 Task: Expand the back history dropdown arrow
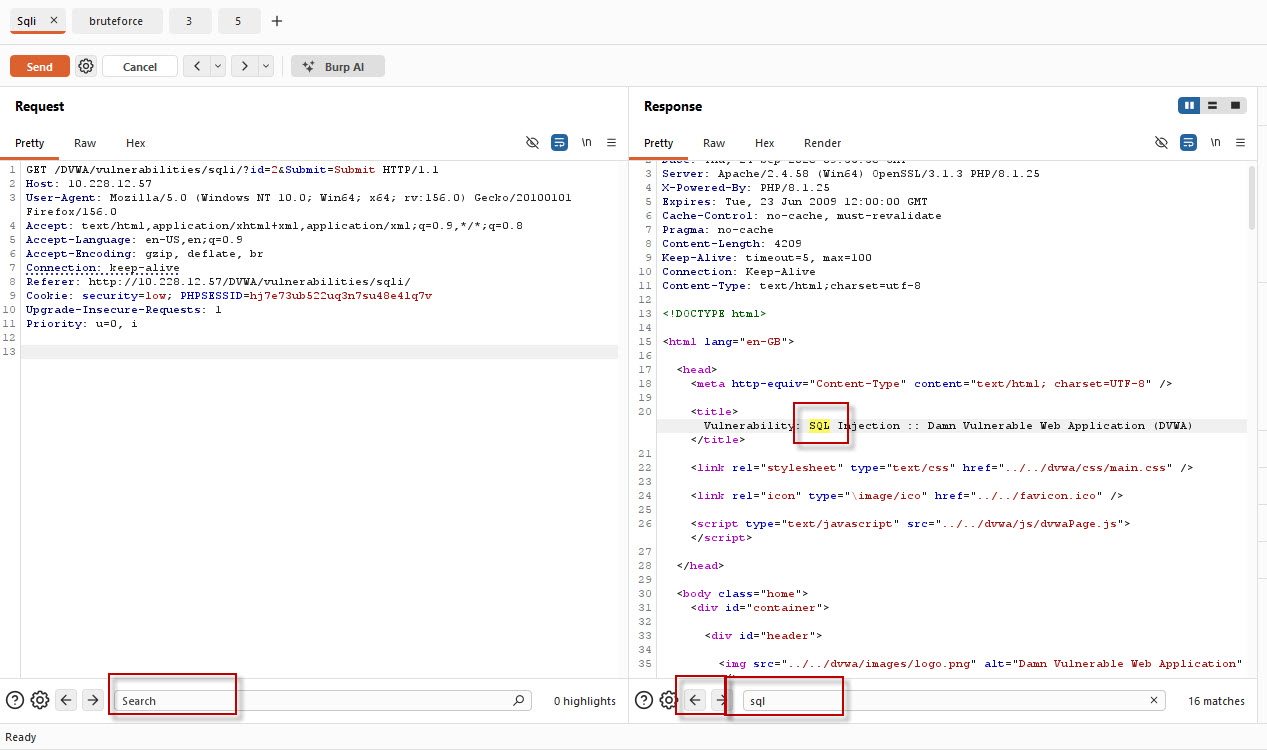[217, 66]
